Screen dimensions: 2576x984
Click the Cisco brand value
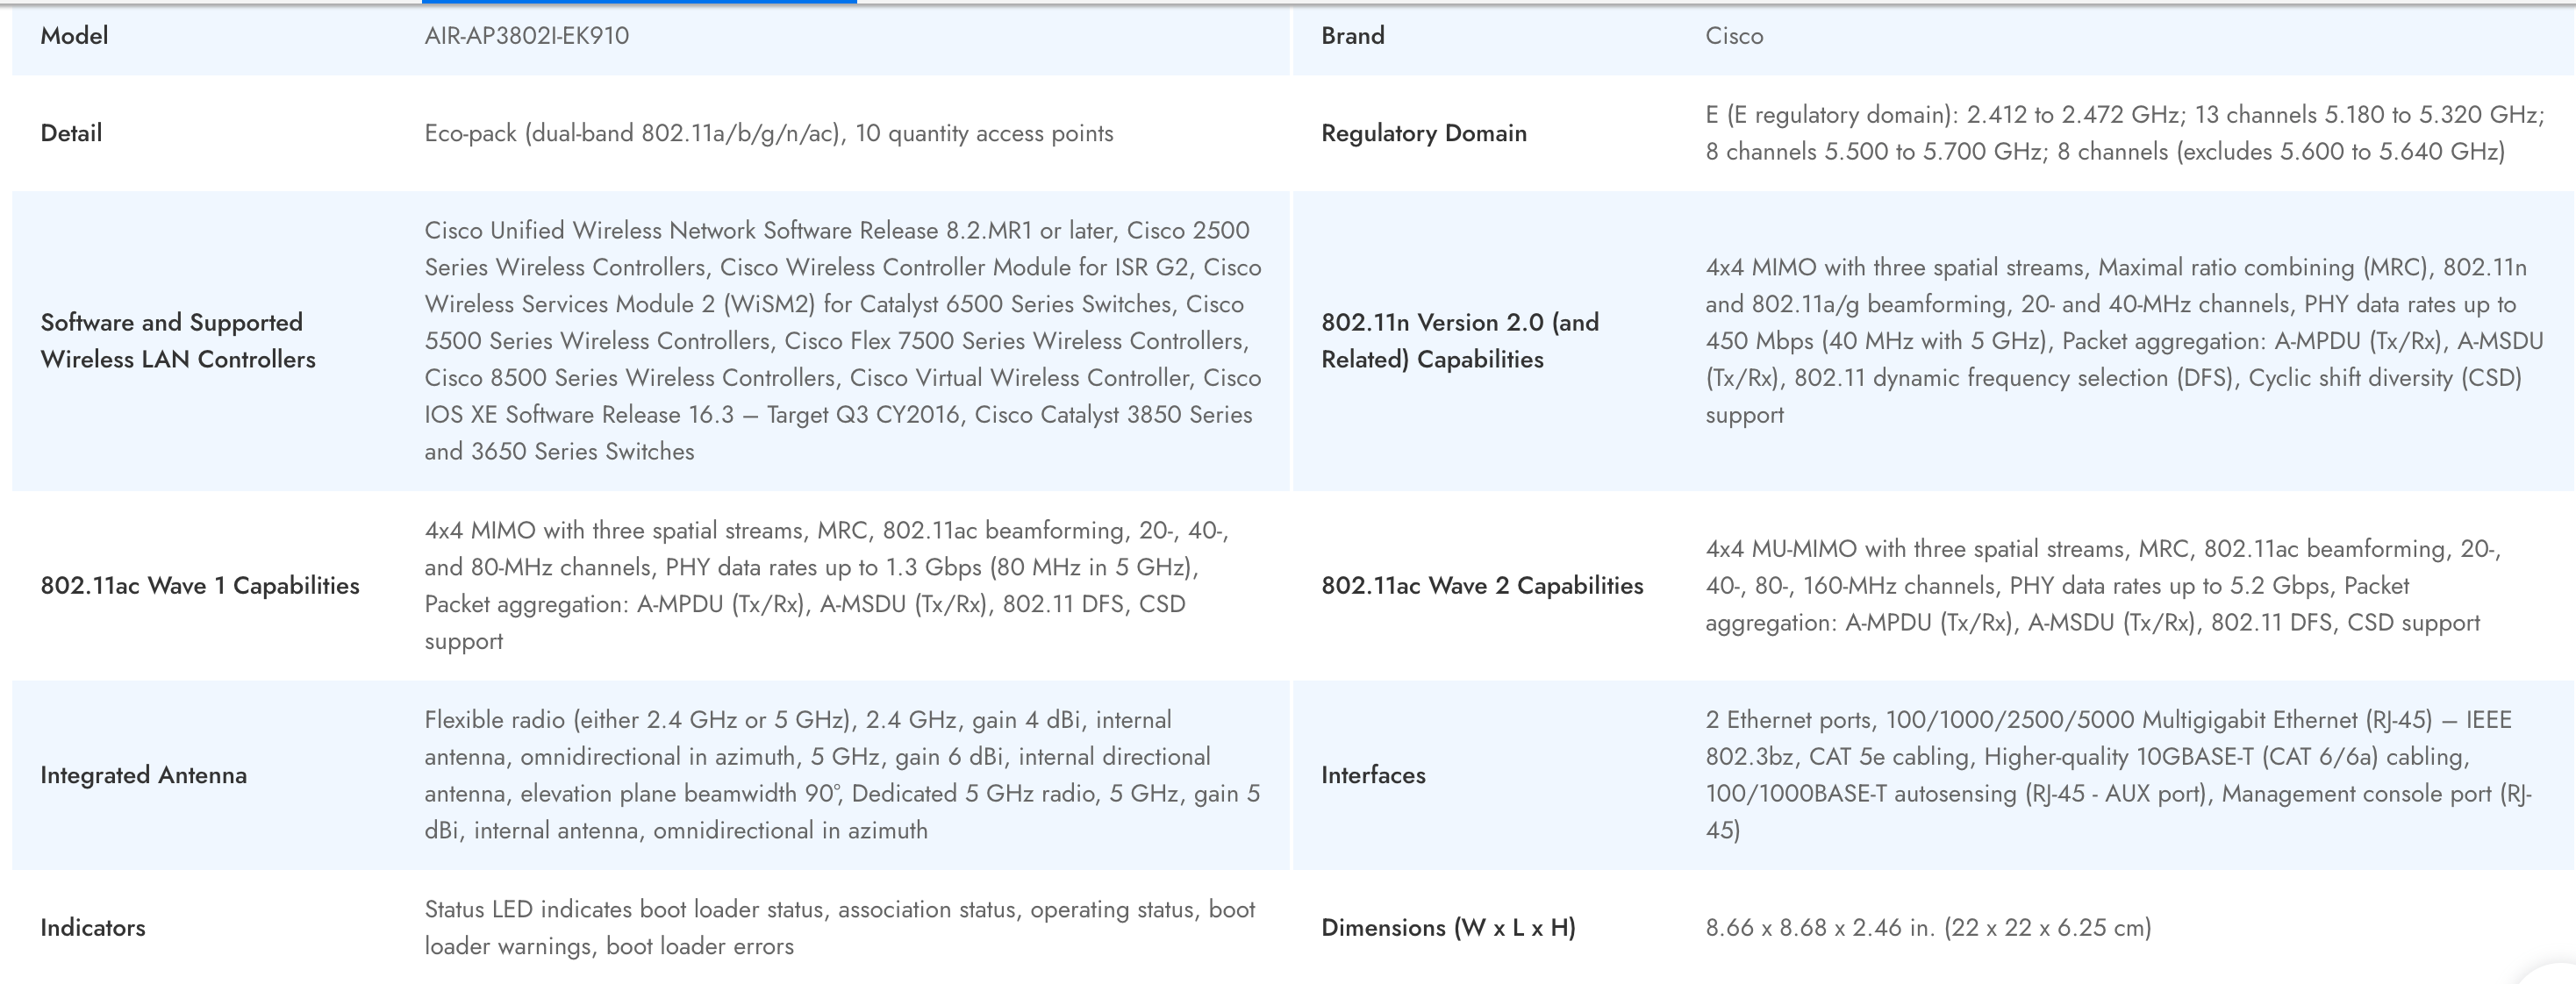(x=1734, y=36)
